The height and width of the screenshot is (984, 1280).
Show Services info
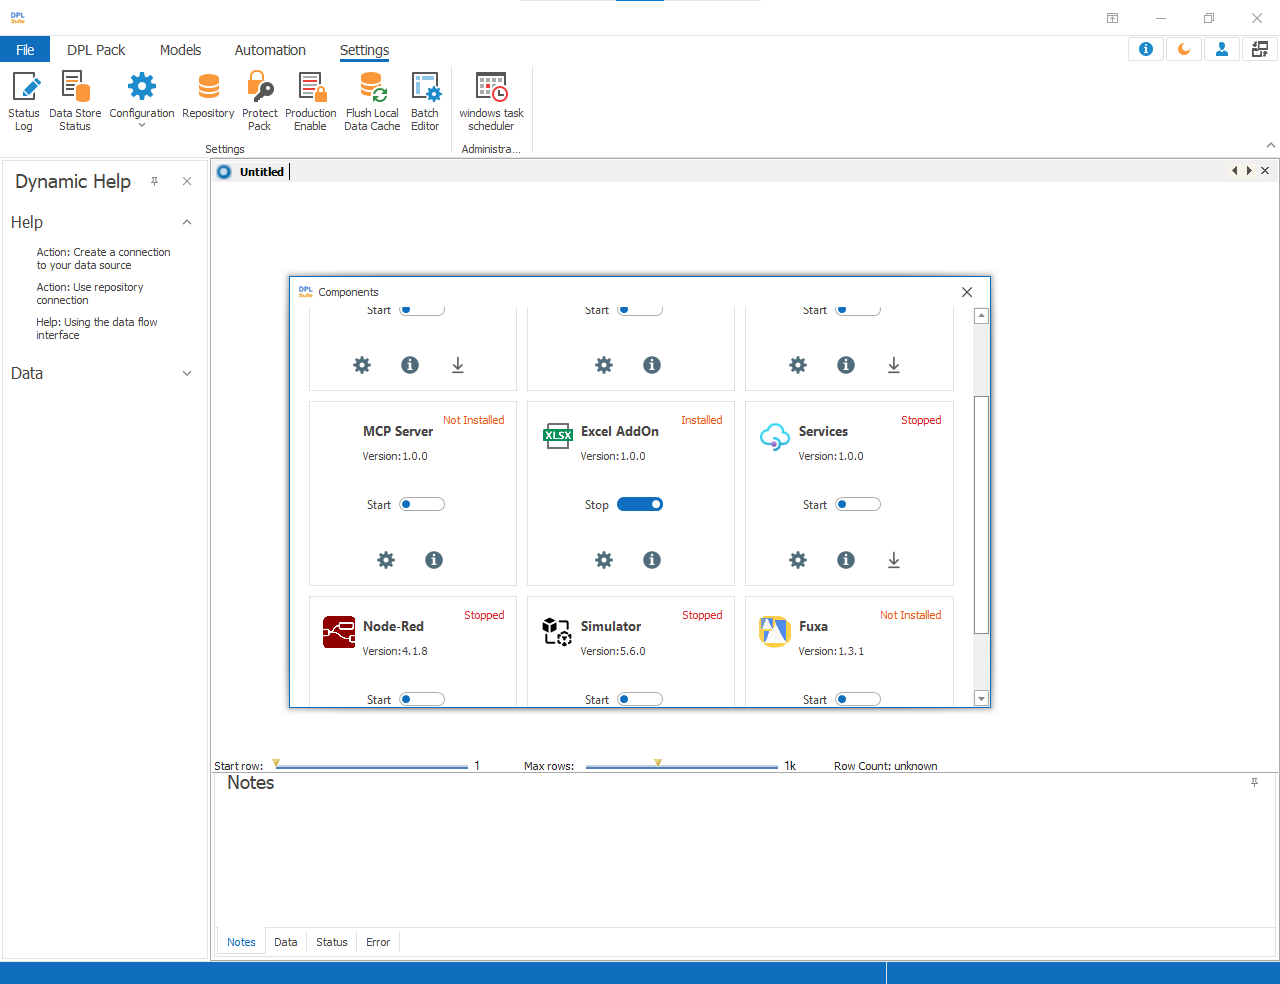(846, 560)
